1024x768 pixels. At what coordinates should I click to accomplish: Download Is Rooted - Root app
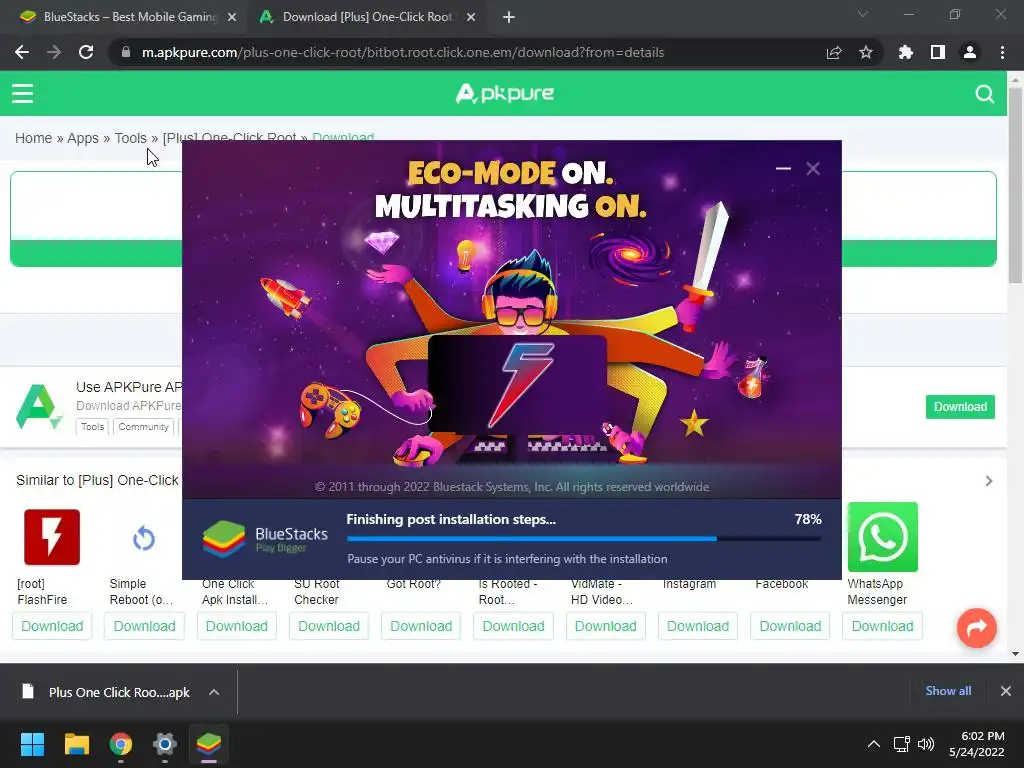click(x=513, y=626)
